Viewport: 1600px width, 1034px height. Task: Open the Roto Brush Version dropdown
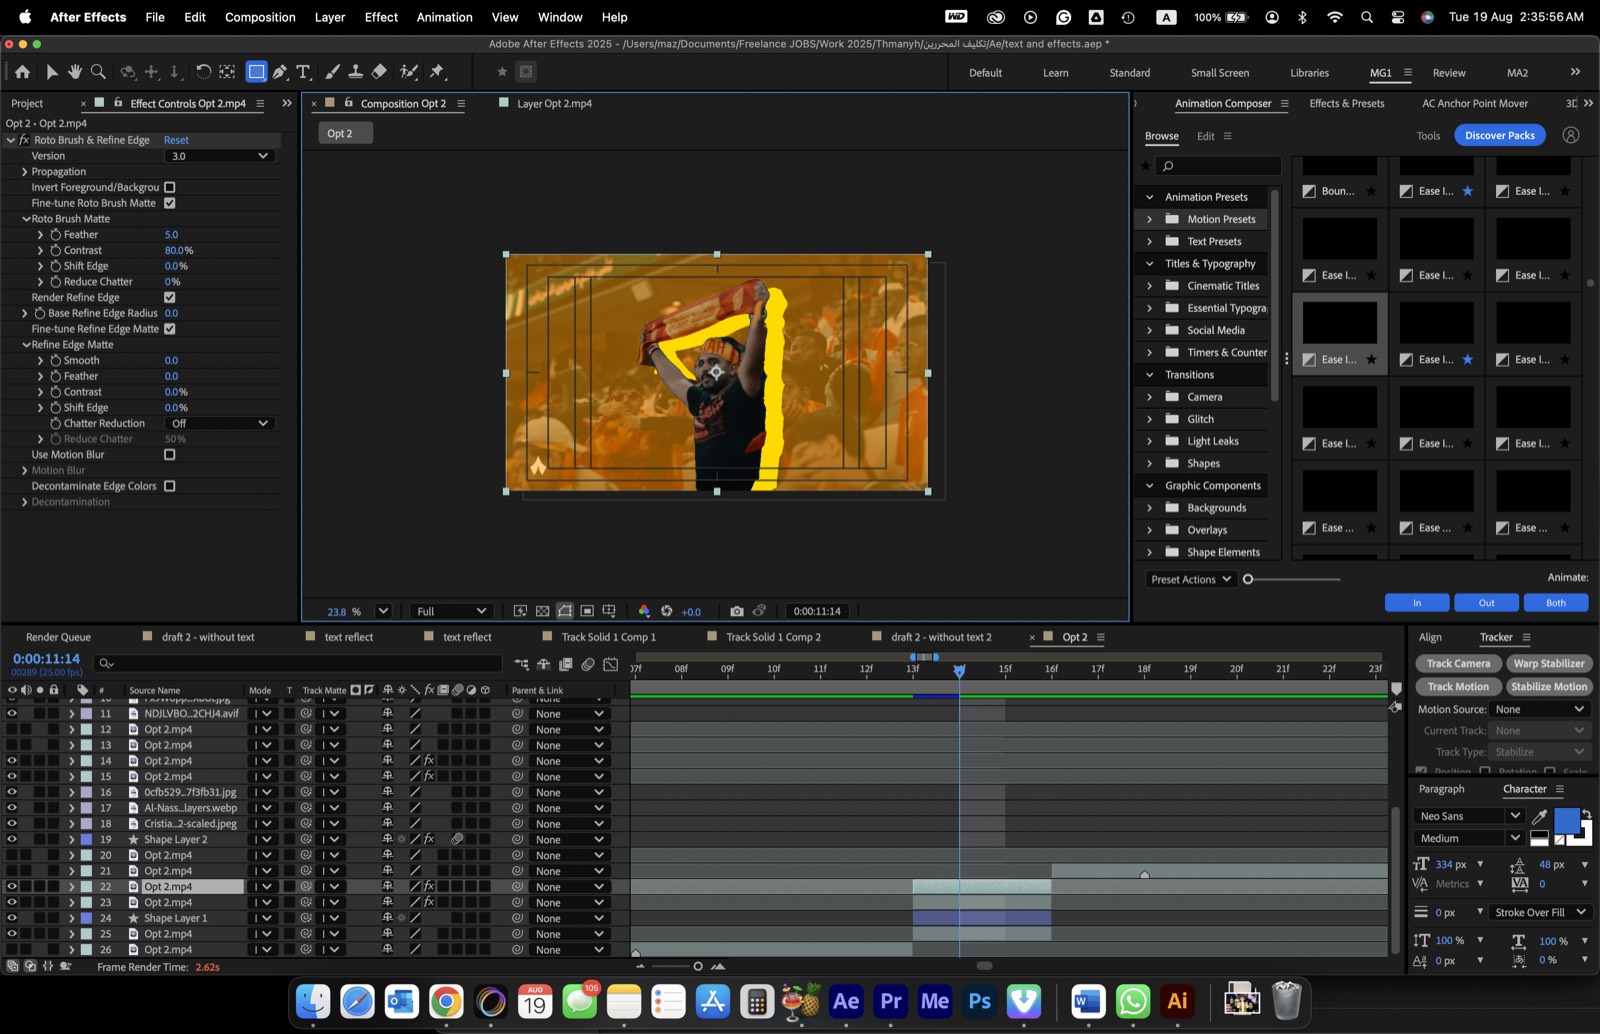tap(219, 156)
